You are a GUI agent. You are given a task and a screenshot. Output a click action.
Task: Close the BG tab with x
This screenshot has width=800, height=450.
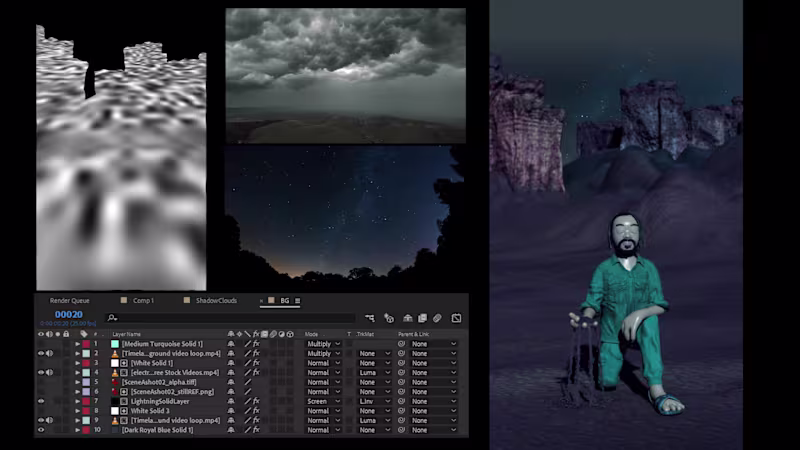coord(262,301)
